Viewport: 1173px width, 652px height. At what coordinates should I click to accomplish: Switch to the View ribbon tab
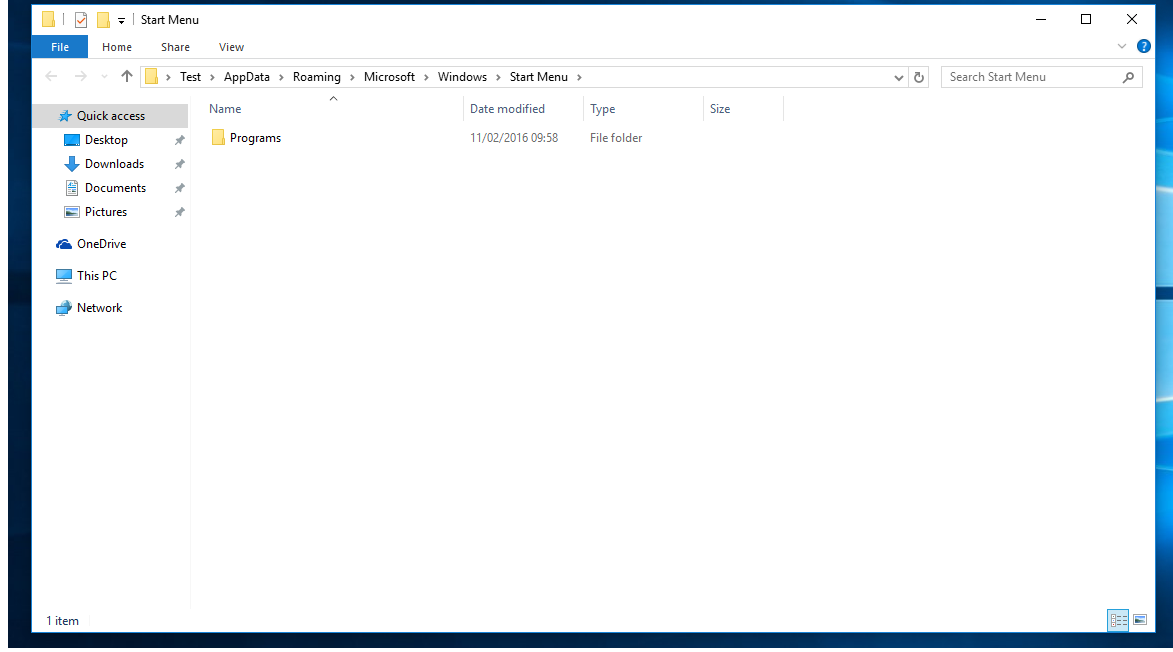coord(231,47)
